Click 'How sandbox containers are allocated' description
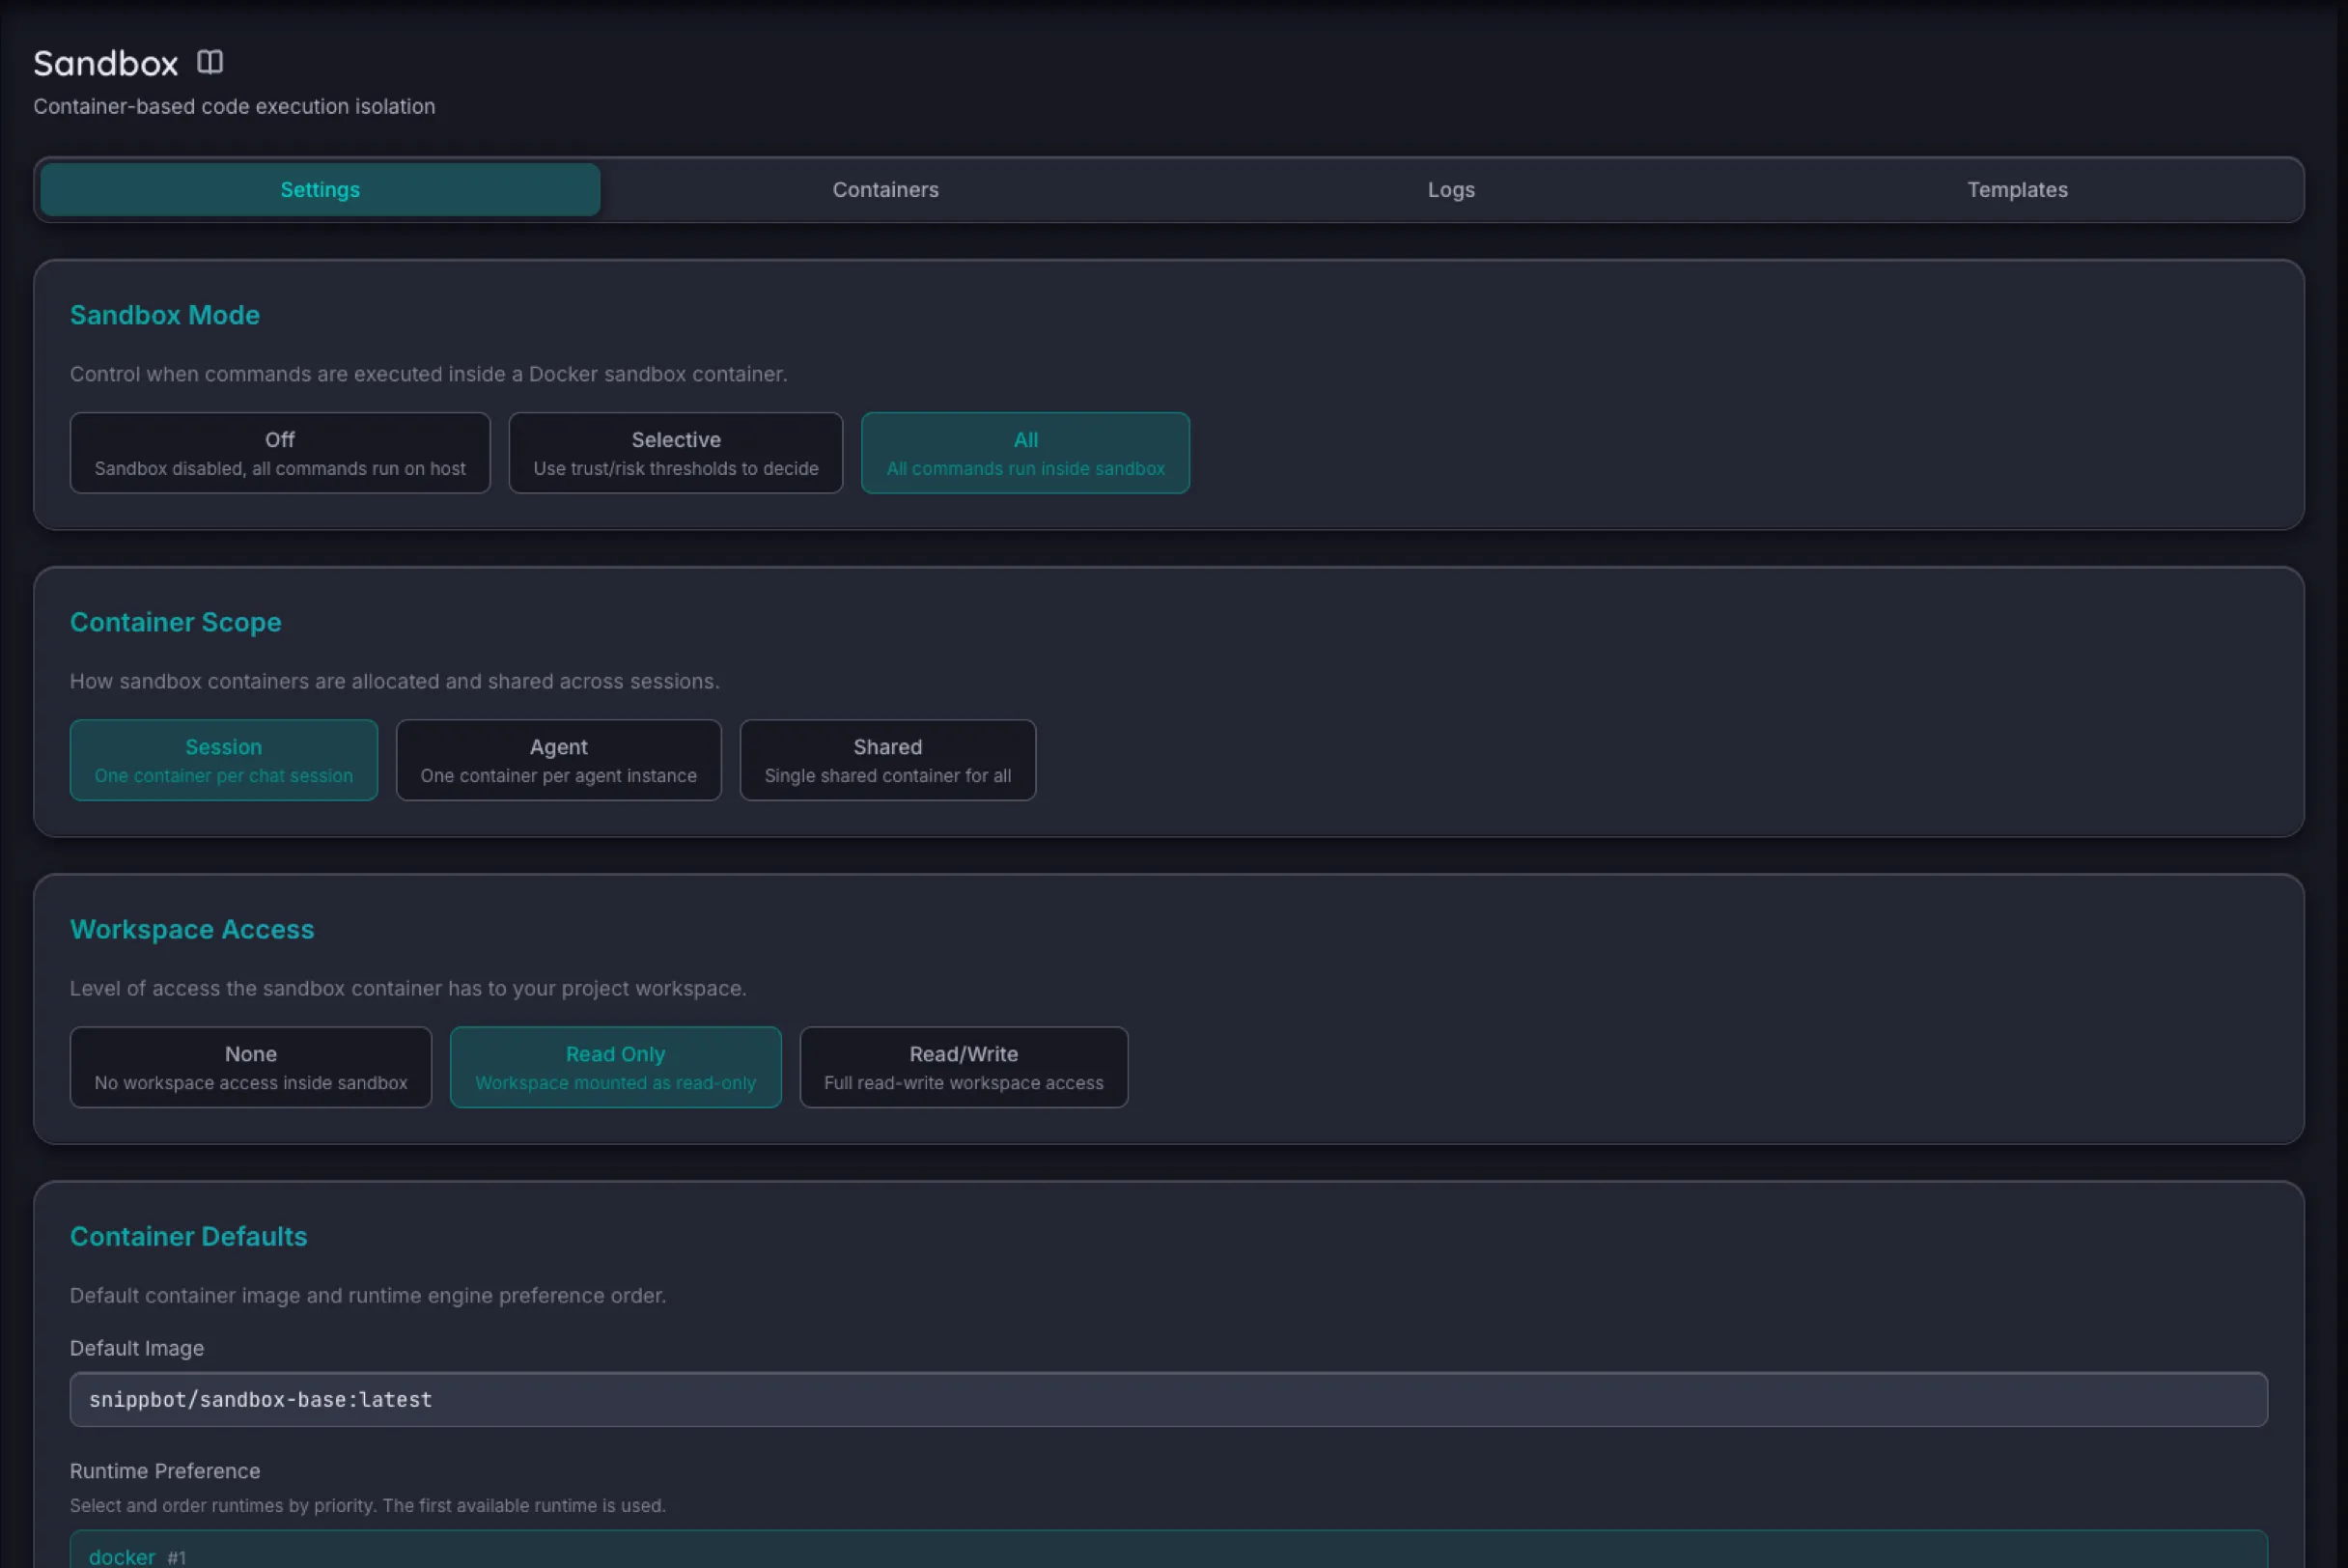The width and height of the screenshot is (2348, 1568). [x=394, y=681]
